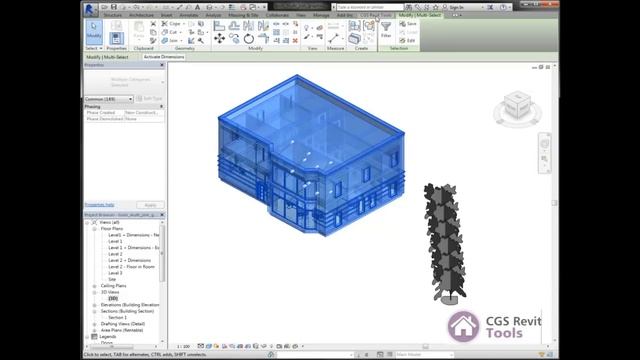Click the Mirror Draw Axis icon
The image size is (640, 360).
click(263, 26)
